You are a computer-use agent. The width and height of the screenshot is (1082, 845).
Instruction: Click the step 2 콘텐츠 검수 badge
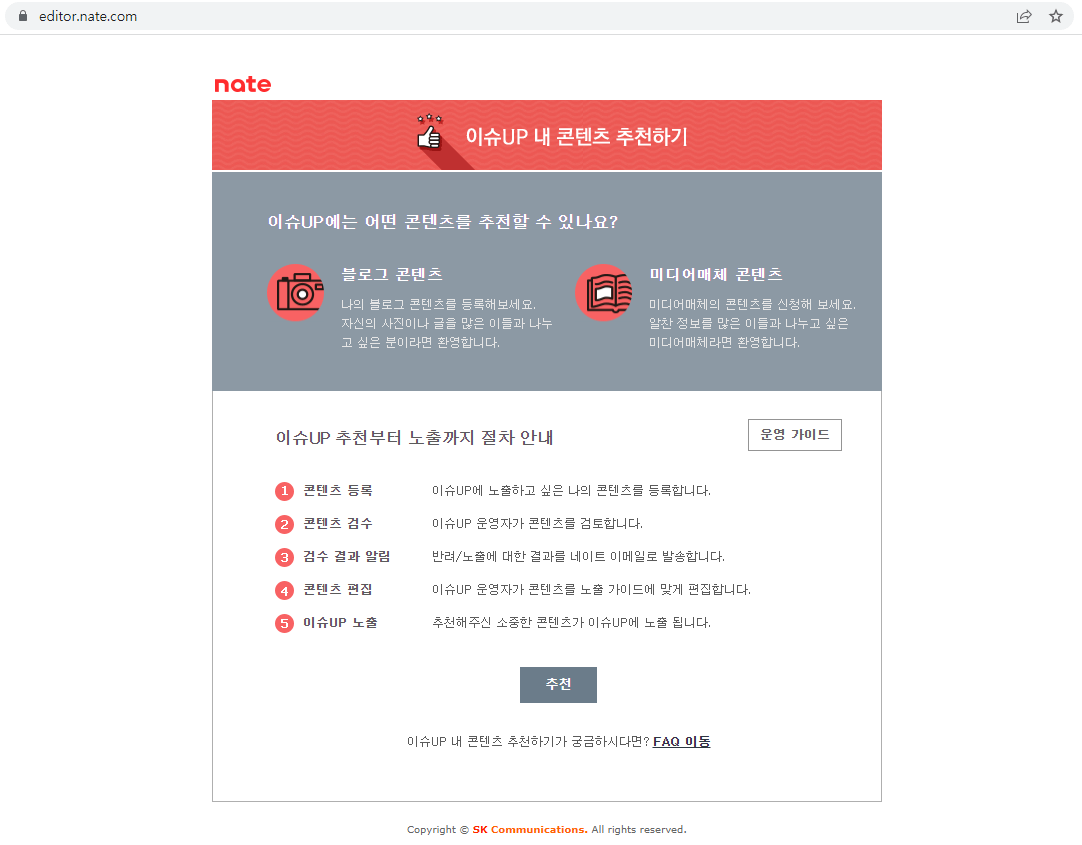pyautogui.click(x=283, y=524)
